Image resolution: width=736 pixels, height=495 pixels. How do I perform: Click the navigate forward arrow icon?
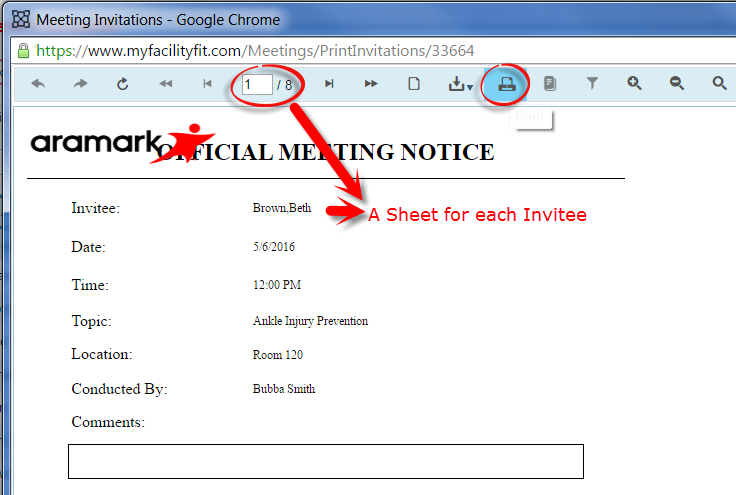click(x=80, y=84)
